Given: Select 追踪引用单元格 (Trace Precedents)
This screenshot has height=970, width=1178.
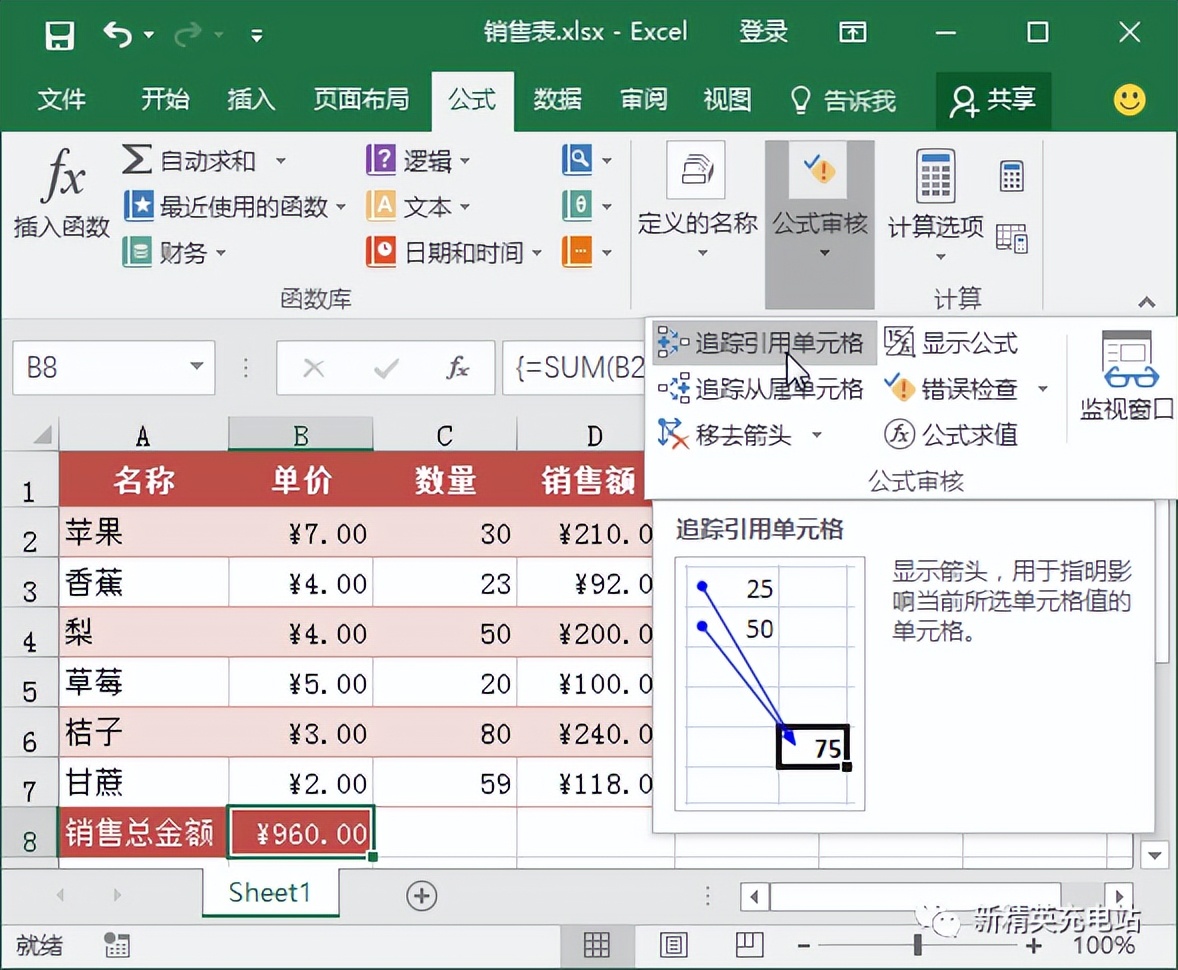Looking at the screenshot, I should click(x=763, y=343).
